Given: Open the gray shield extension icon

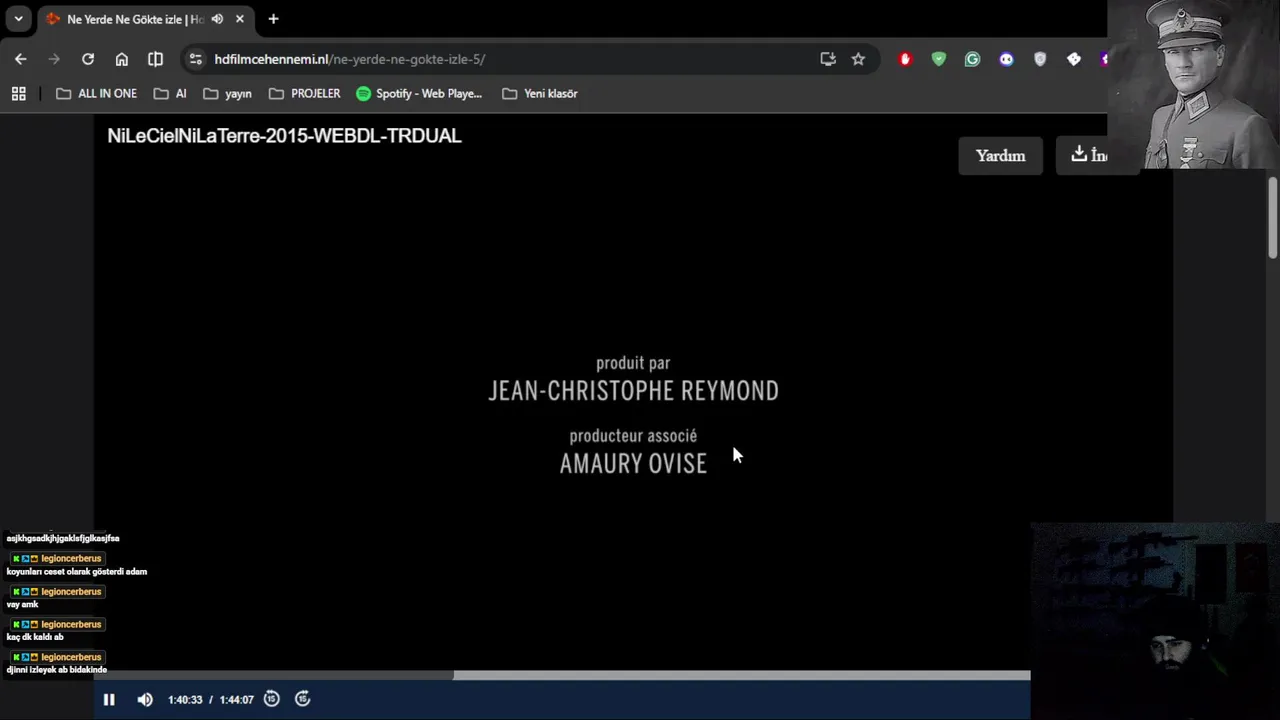Looking at the screenshot, I should tap(1040, 59).
